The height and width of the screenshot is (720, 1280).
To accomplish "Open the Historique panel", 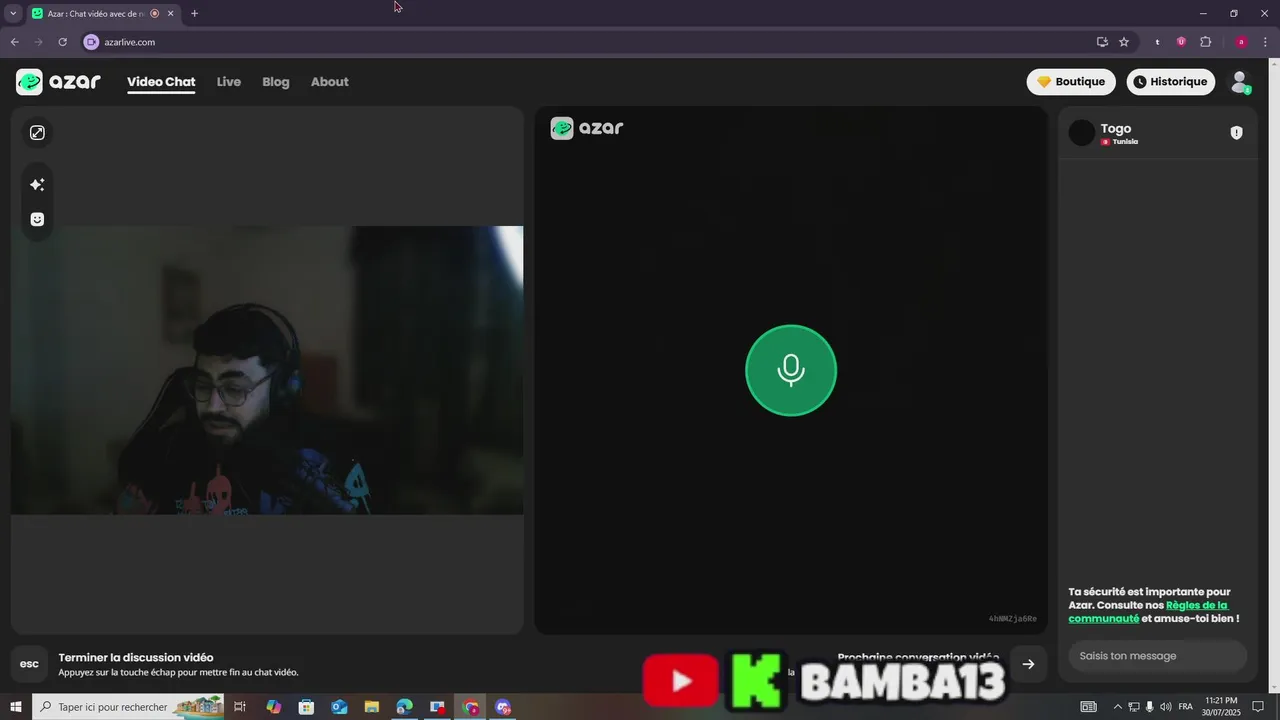I will click(x=1171, y=82).
